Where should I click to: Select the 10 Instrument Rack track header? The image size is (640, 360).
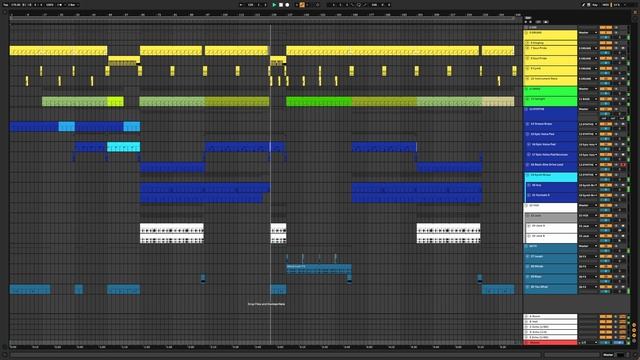coord(550,81)
